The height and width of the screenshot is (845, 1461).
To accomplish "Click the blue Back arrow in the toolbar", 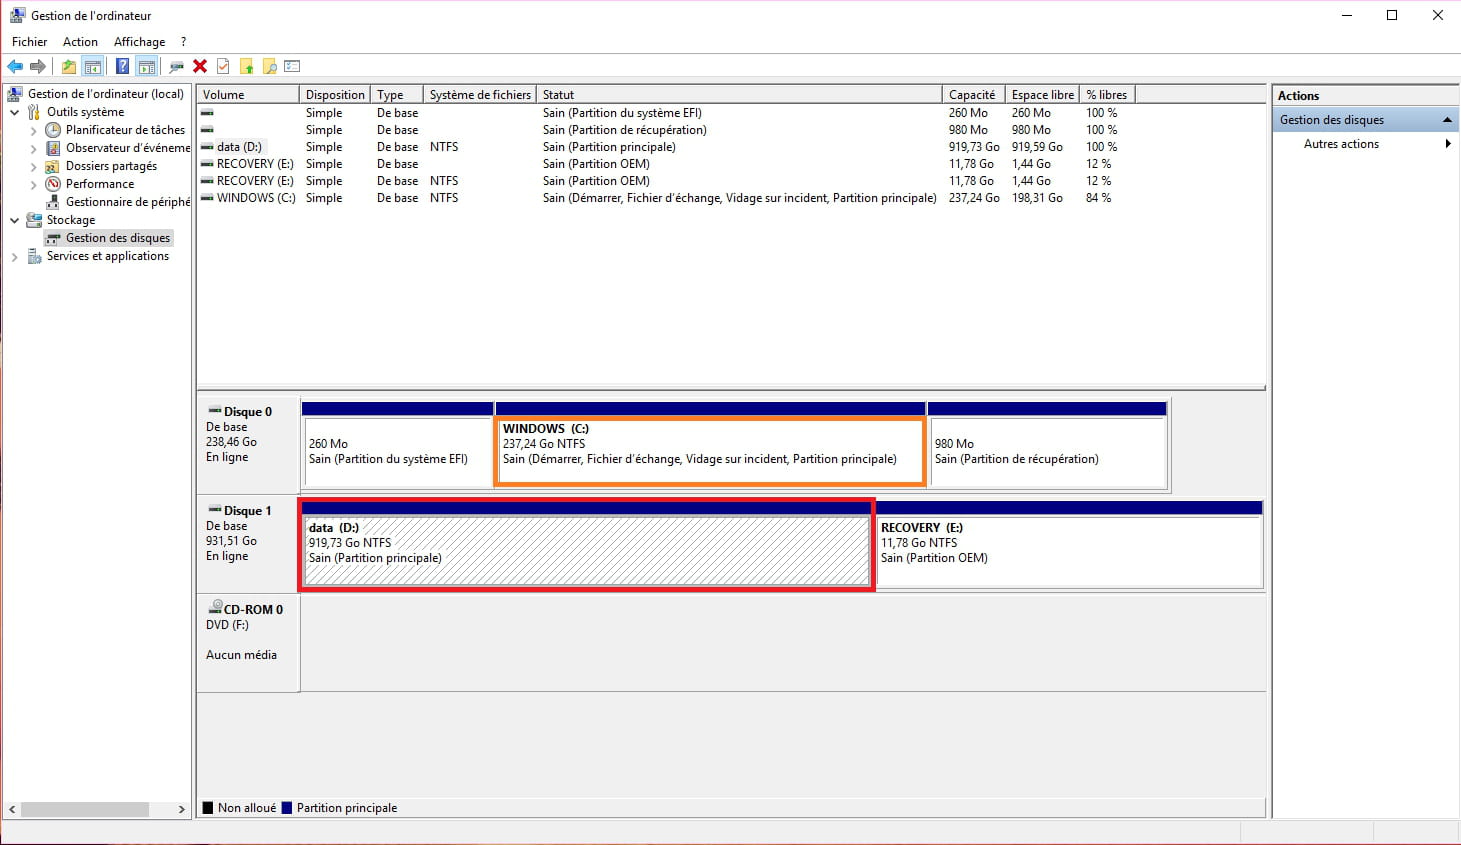I will (15, 67).
